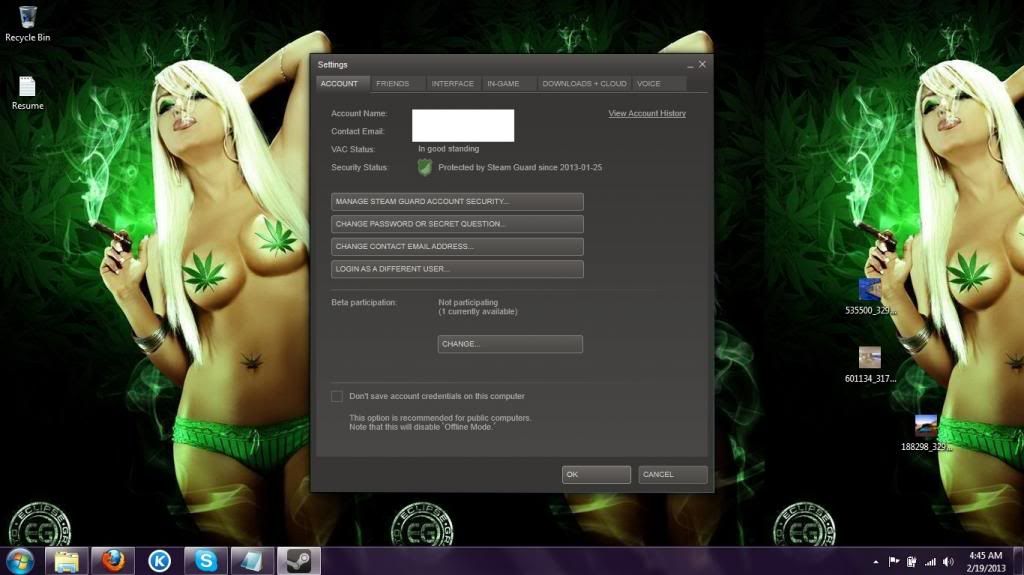Switch to the Interface tab
Viewport: 1024px width, 575px height.
click(453, 84)
